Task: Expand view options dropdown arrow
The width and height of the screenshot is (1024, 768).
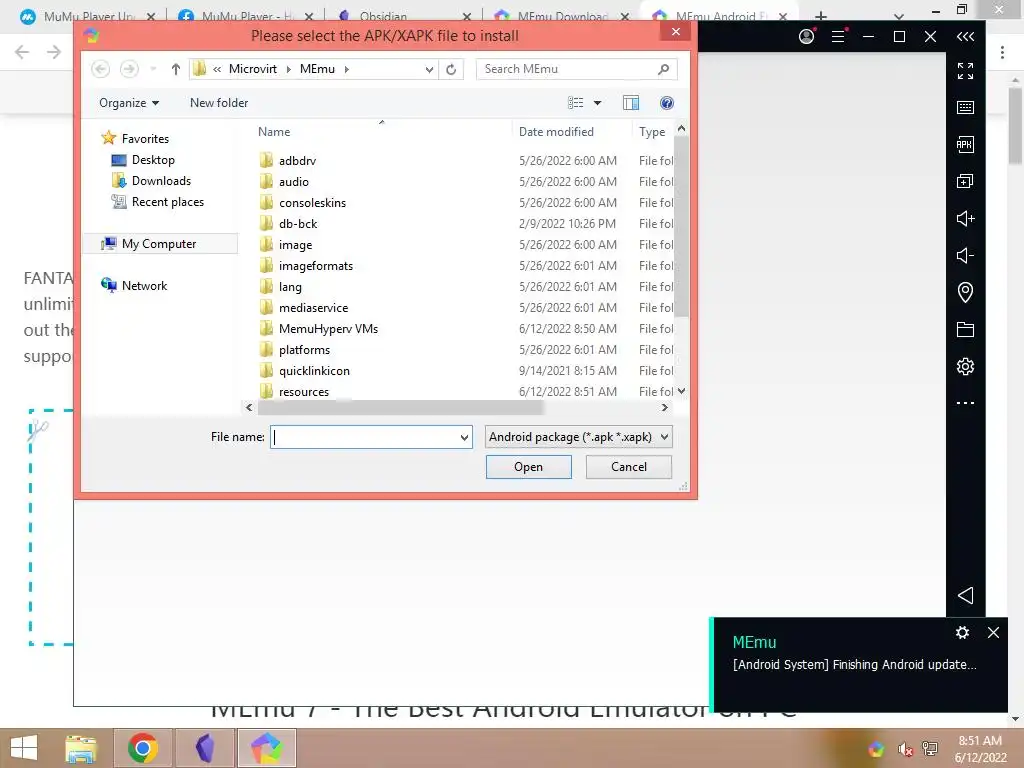Action: click(x=597, y=103)
